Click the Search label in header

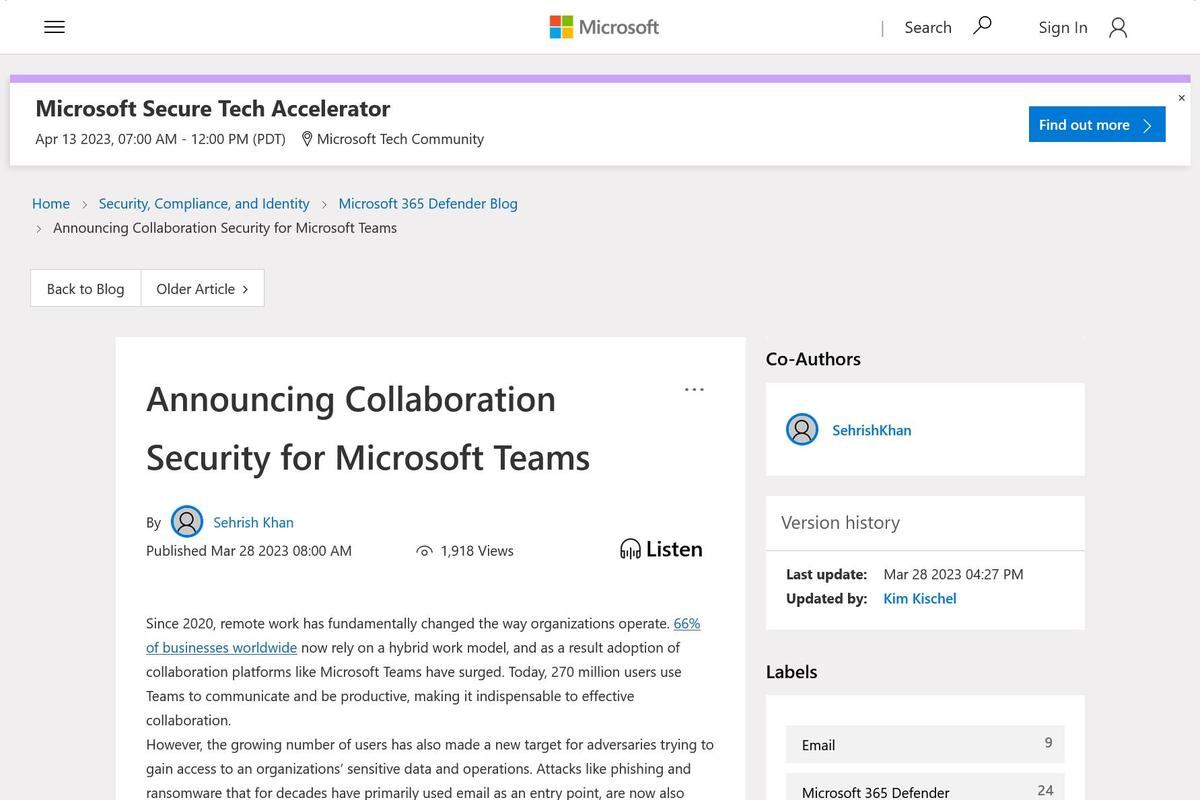coord(927,27)
